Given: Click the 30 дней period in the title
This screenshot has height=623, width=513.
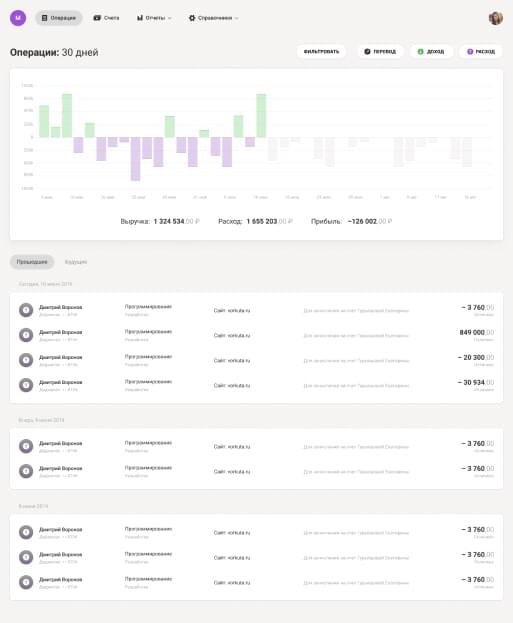Looking at the screenshot, I should click(x=80, y=52).
